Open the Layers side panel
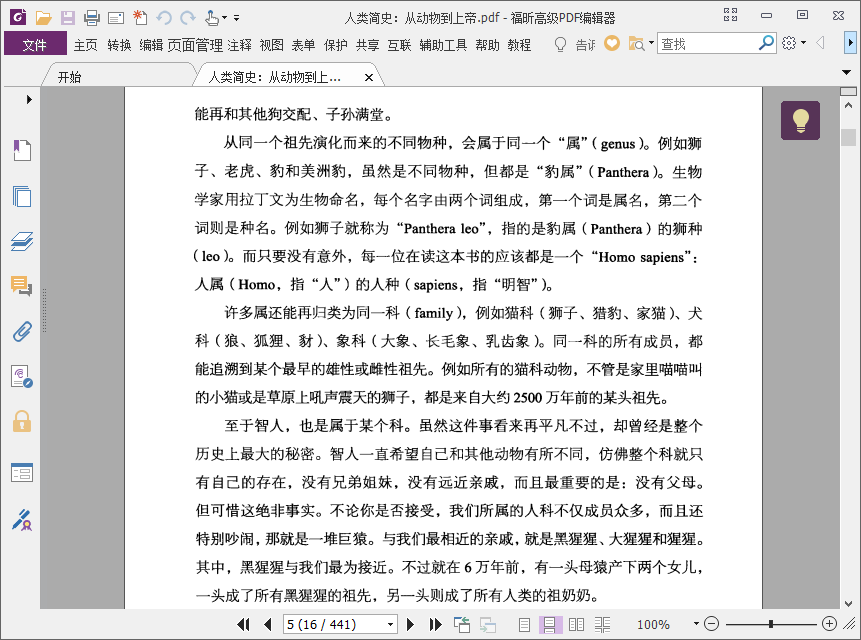861x640 pixels. 22,241
